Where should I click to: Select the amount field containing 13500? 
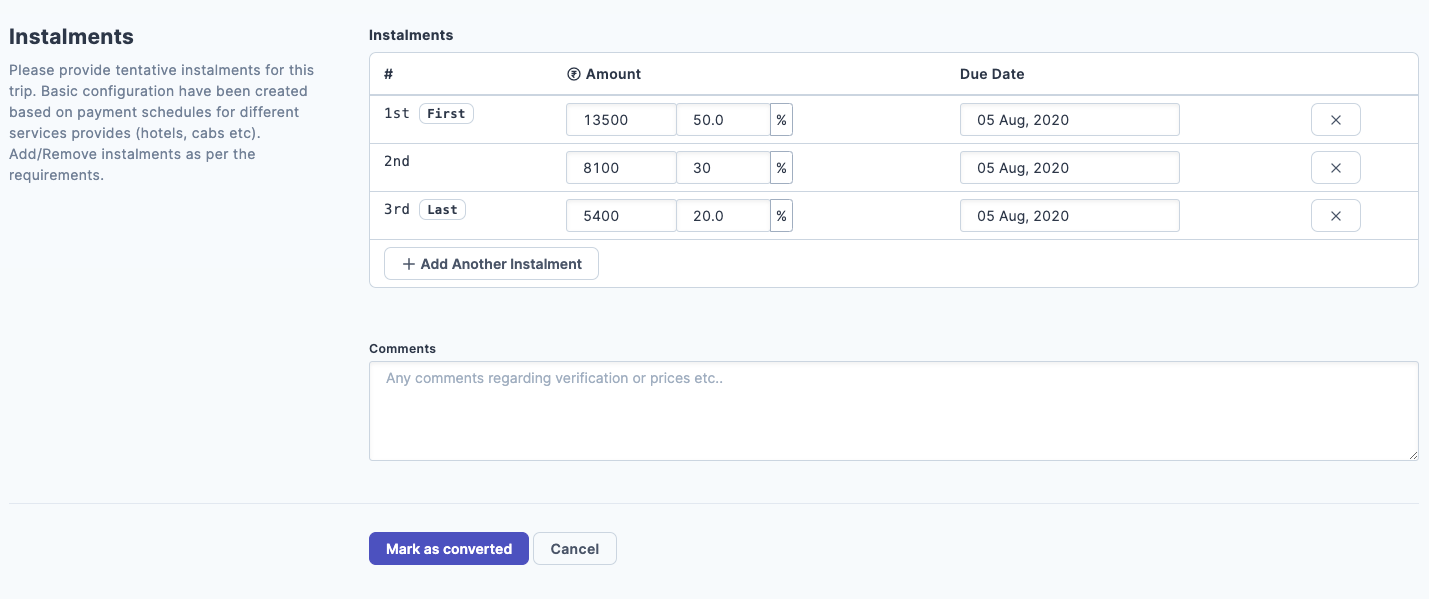click(x=621, y=119)
